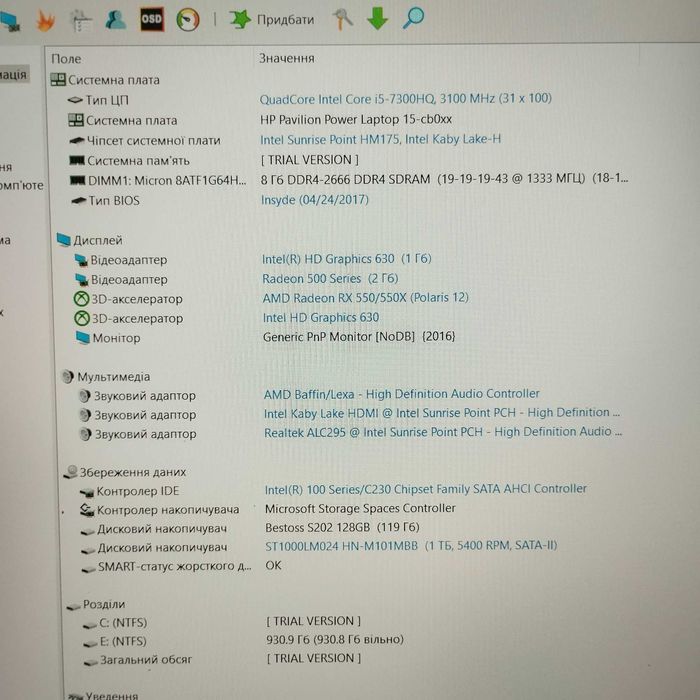Open the ST1000LM024 HN-M101MBB drive link
The image size is (700, 700).
coord(411,546)
